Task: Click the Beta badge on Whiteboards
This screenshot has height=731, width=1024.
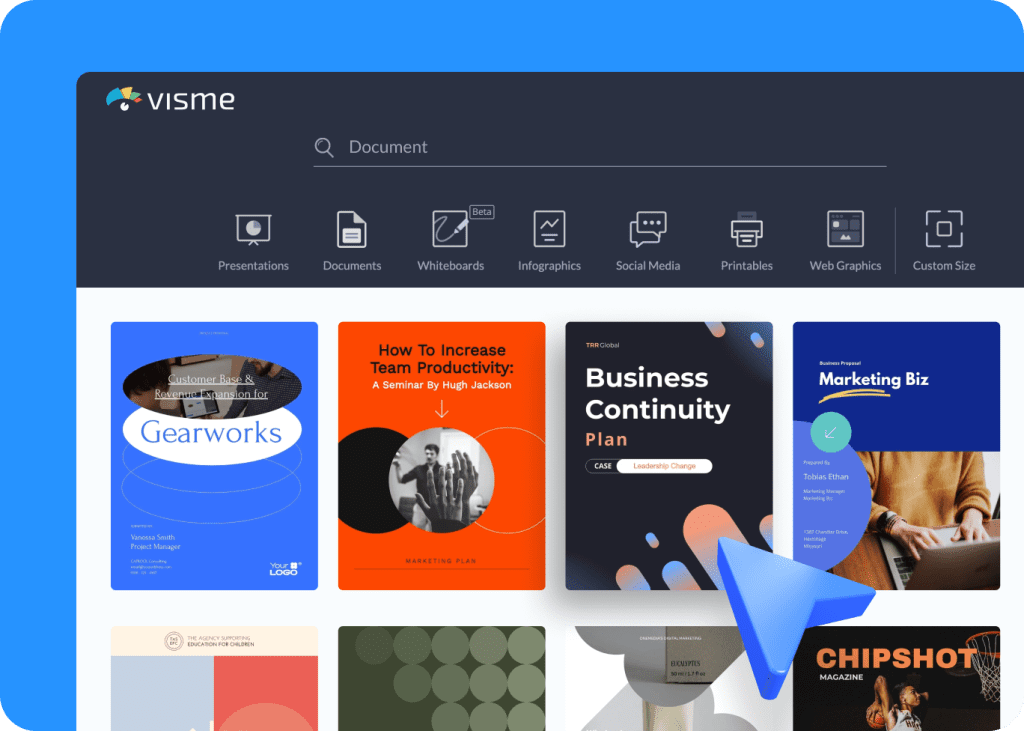Action: [482, 212]
